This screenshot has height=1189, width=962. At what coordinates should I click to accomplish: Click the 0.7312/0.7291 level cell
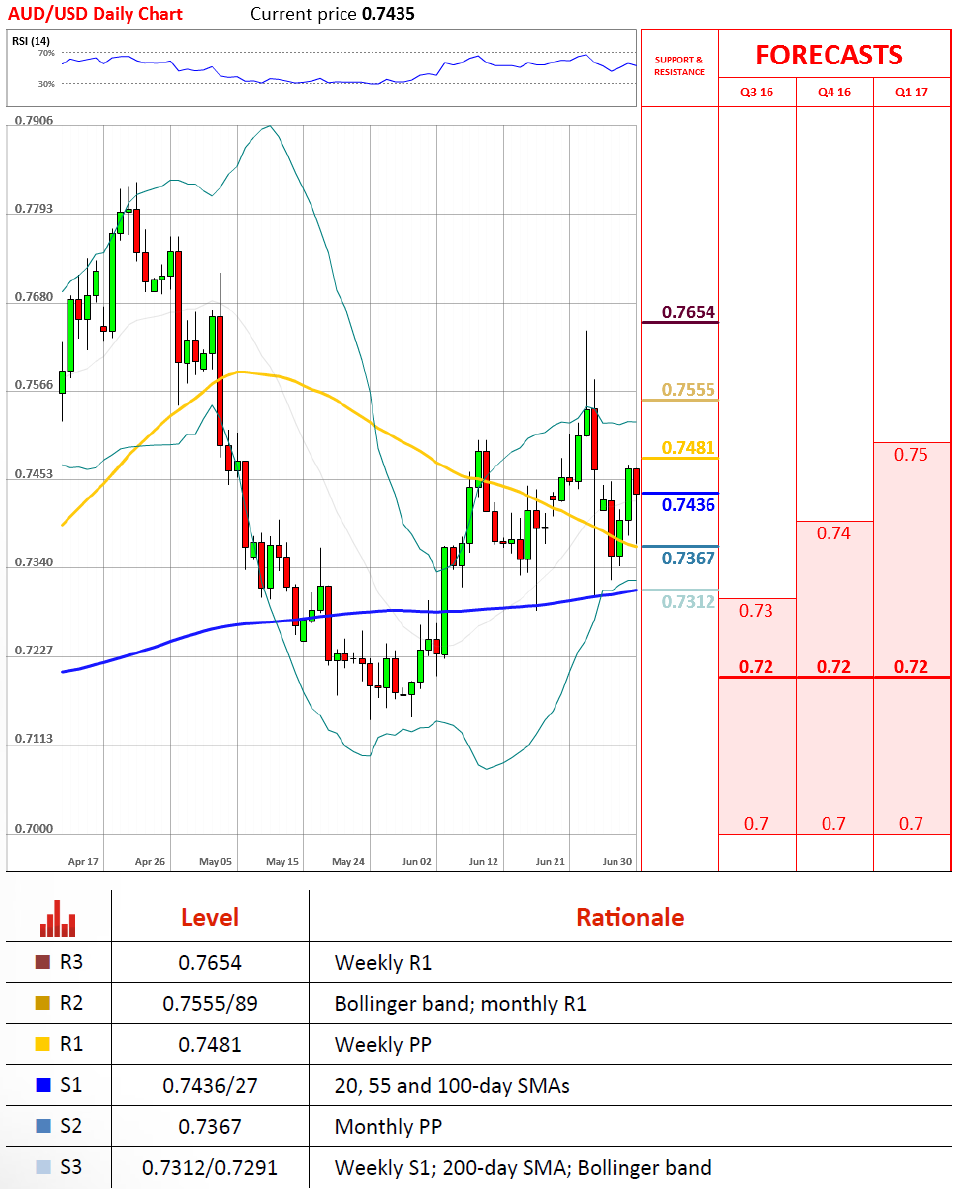tap(210, 1168)
